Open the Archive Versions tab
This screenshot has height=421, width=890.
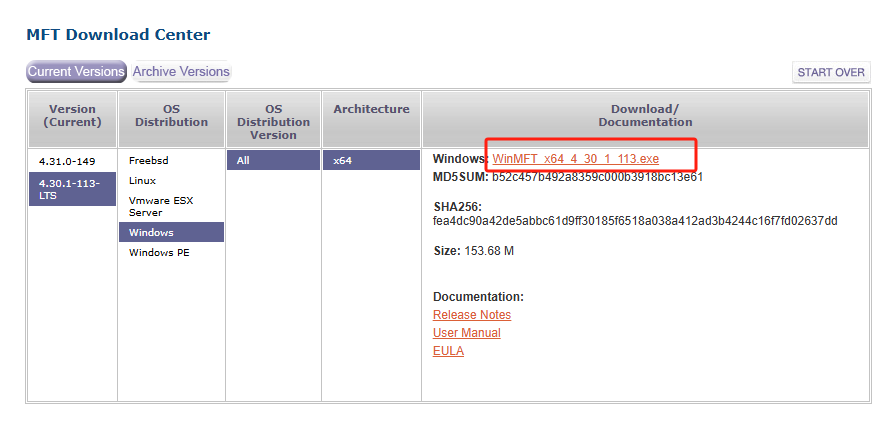[180, 71]
